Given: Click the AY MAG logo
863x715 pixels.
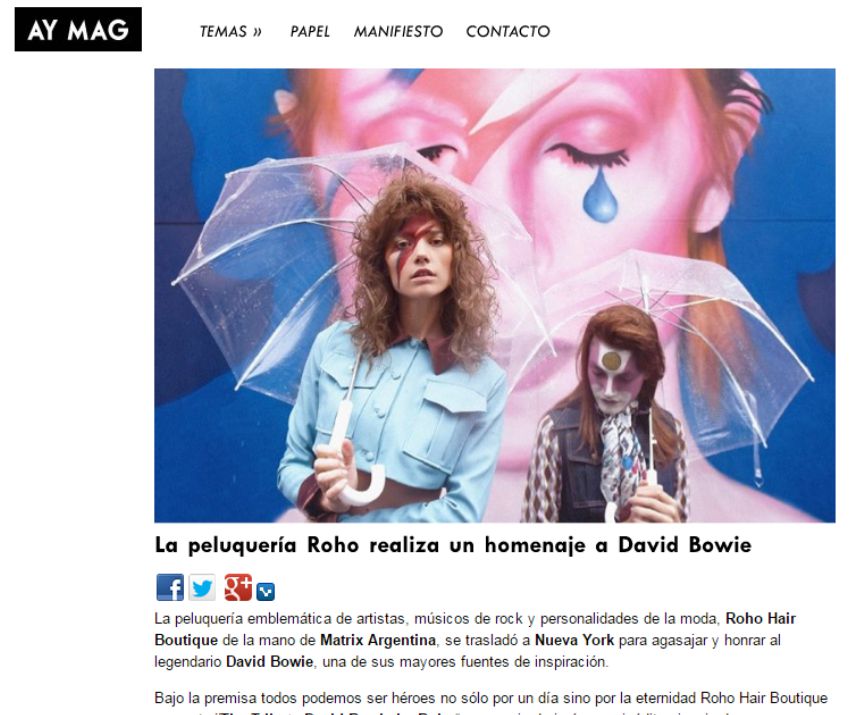Looking at the screenshot, I should pos(78,29).
